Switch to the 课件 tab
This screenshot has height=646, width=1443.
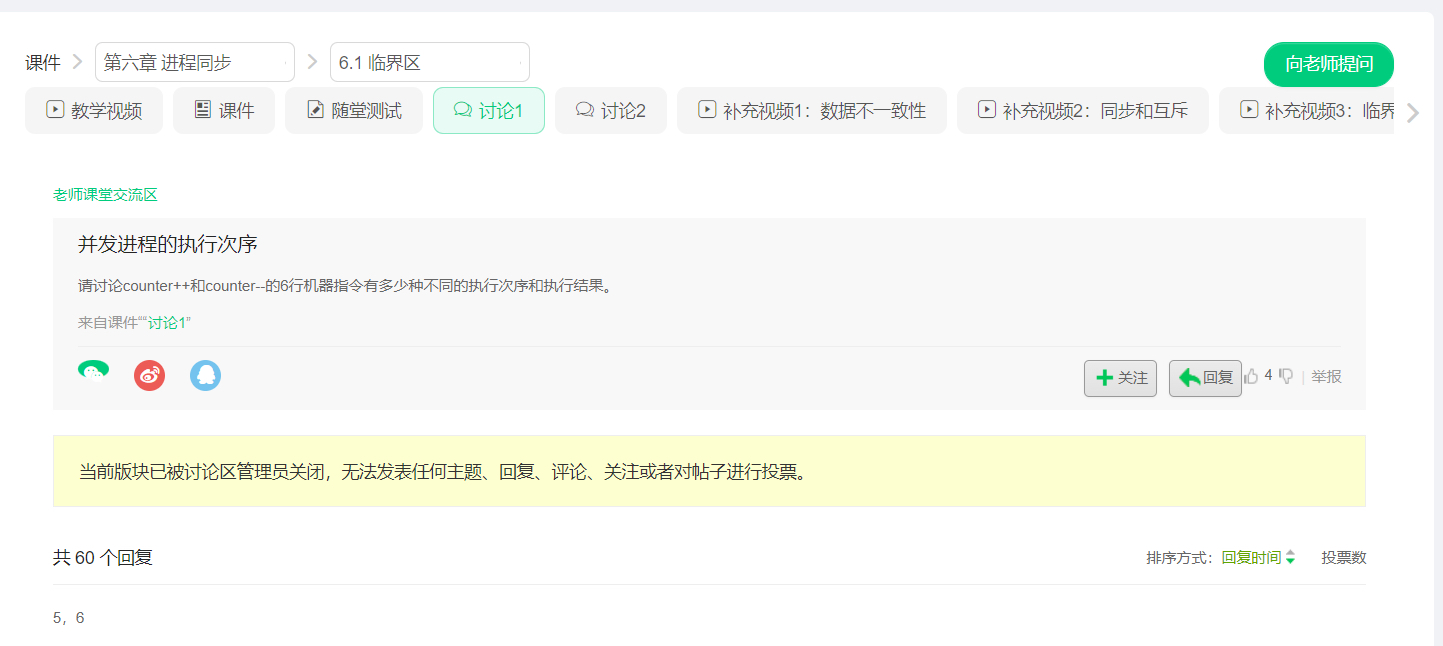224,111
